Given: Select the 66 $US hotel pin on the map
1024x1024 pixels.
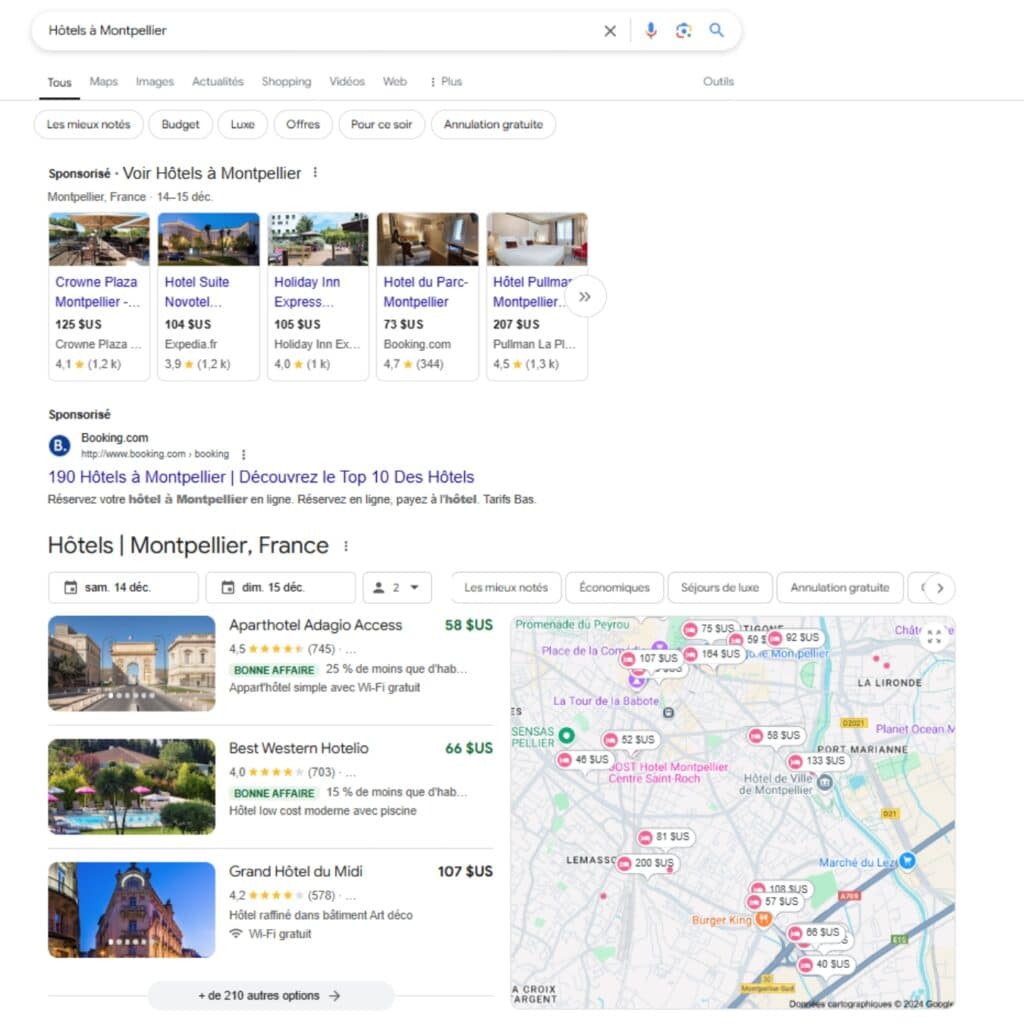Looking at the screenshot, I should click(814, 933).
